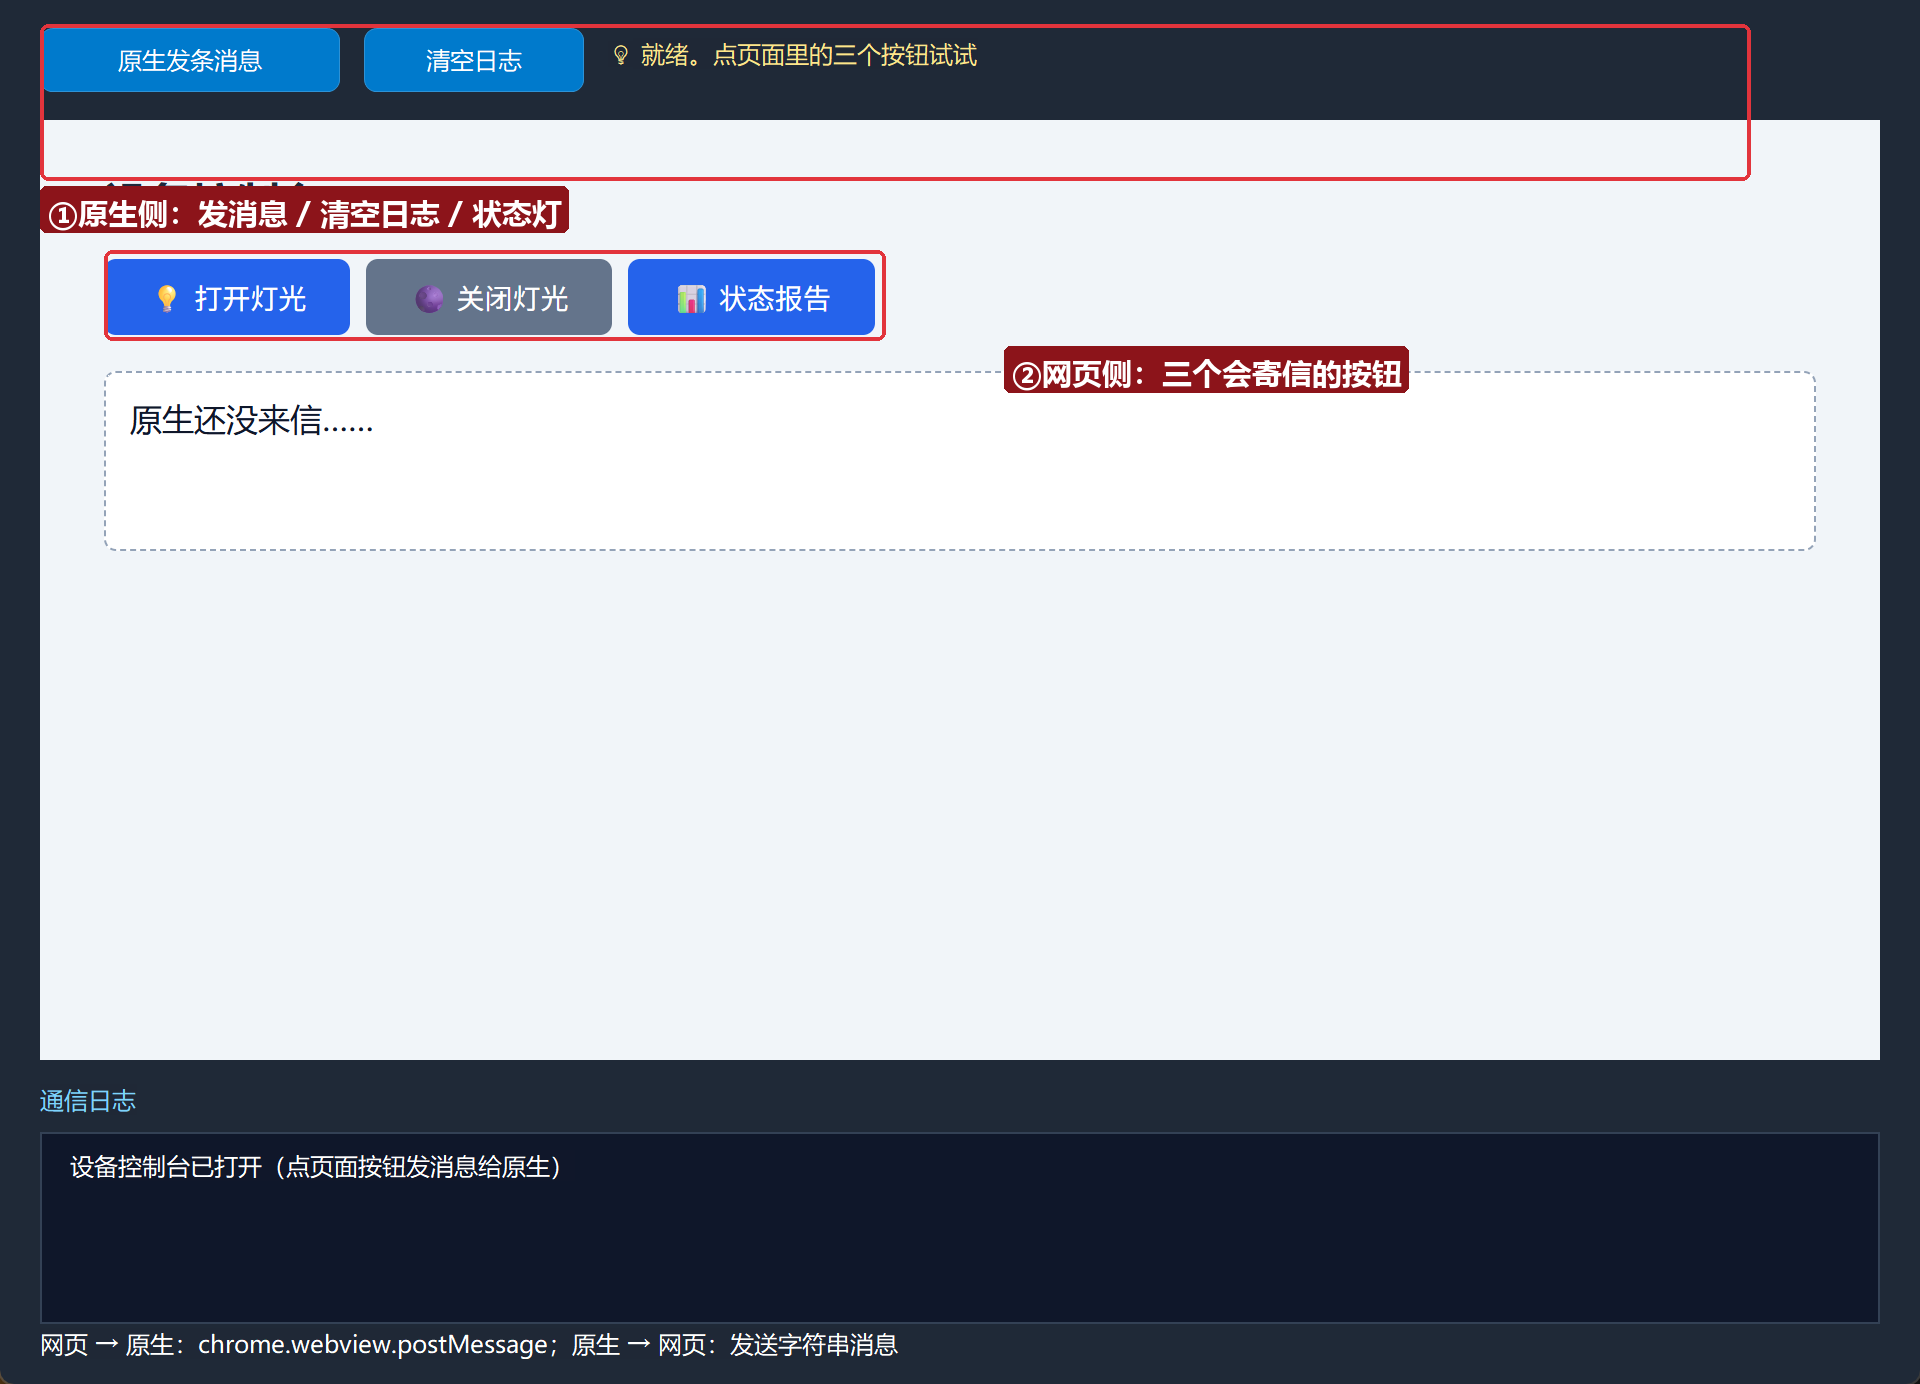Click the message text 原生还没来信……

tap(251, 421)
